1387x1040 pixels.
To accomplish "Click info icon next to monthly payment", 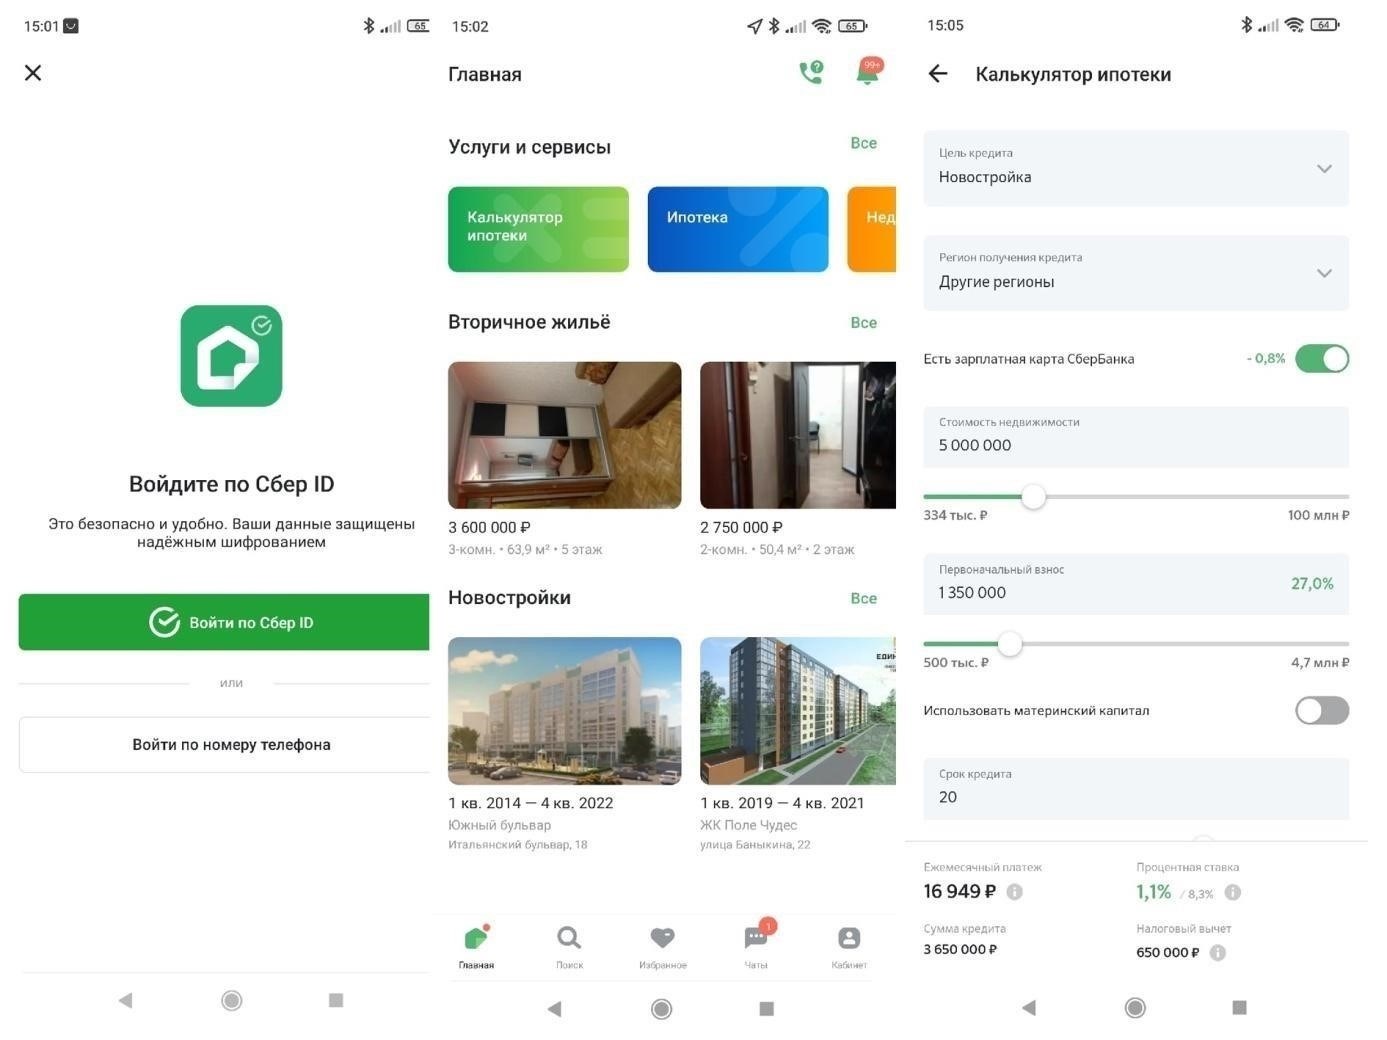I will click(1015, 892).
